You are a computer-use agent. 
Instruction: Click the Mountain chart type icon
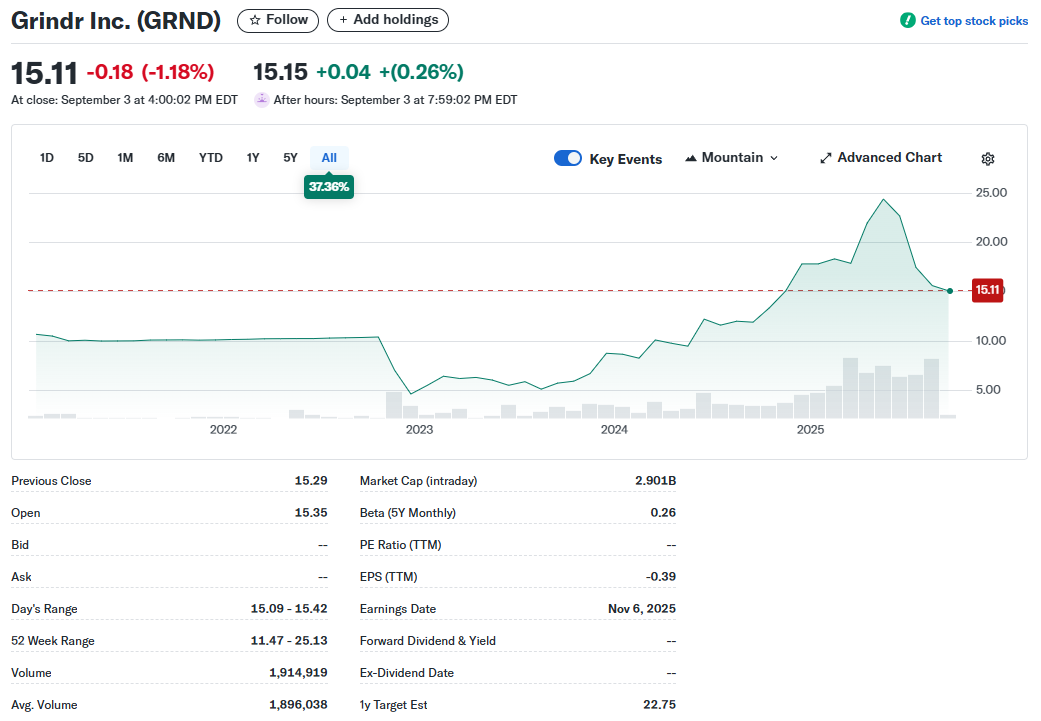(x=691, y=158)
